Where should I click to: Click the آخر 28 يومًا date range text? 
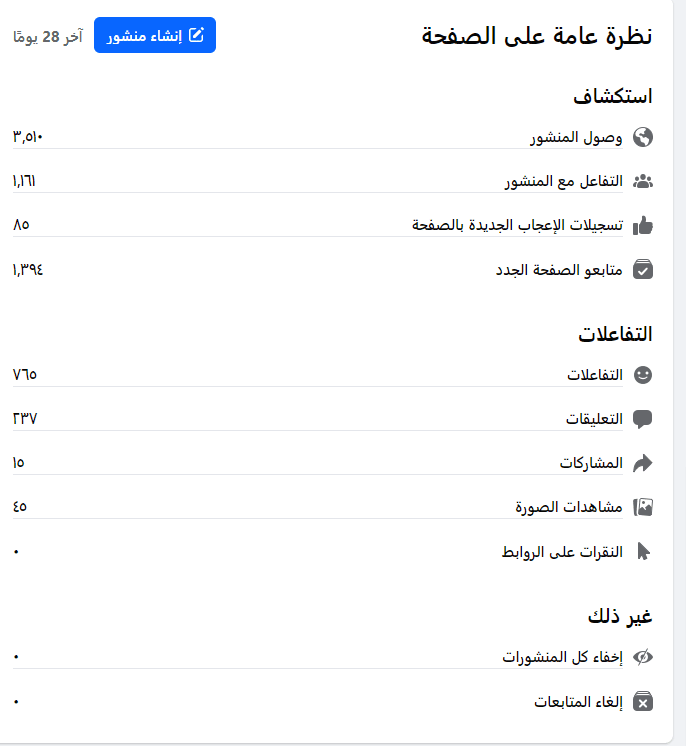click(48, 36)
